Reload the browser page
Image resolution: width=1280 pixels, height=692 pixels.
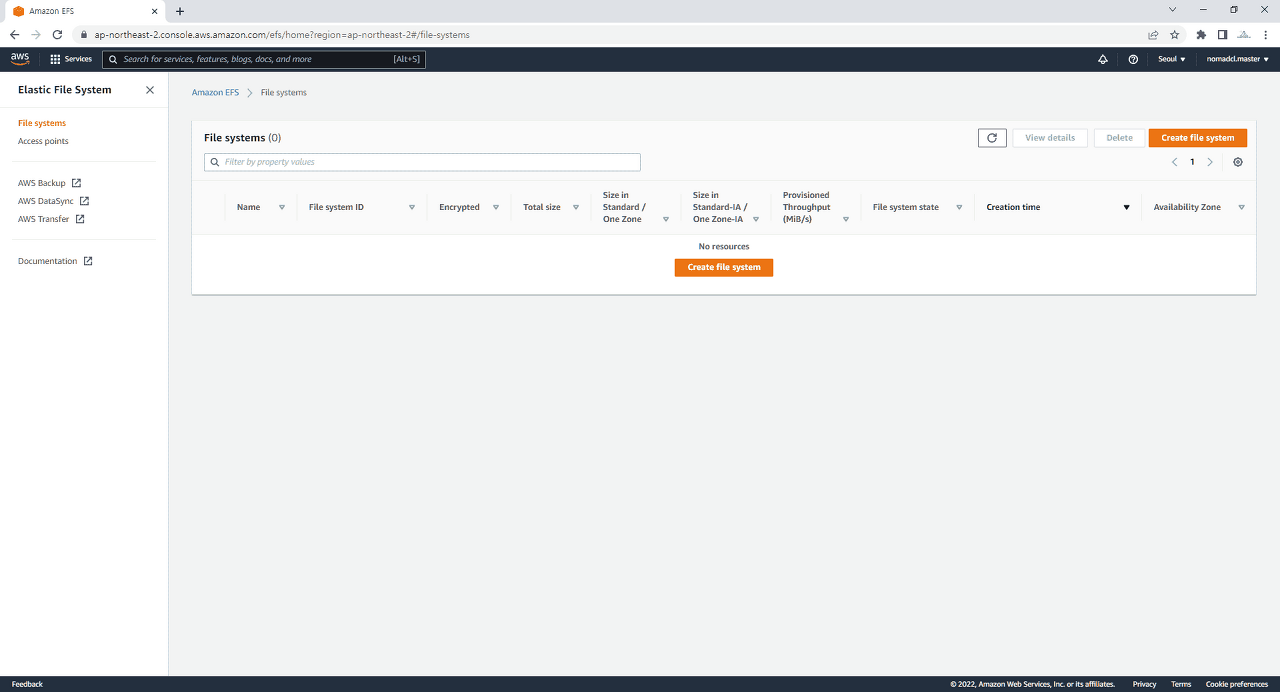coord(57,34)
